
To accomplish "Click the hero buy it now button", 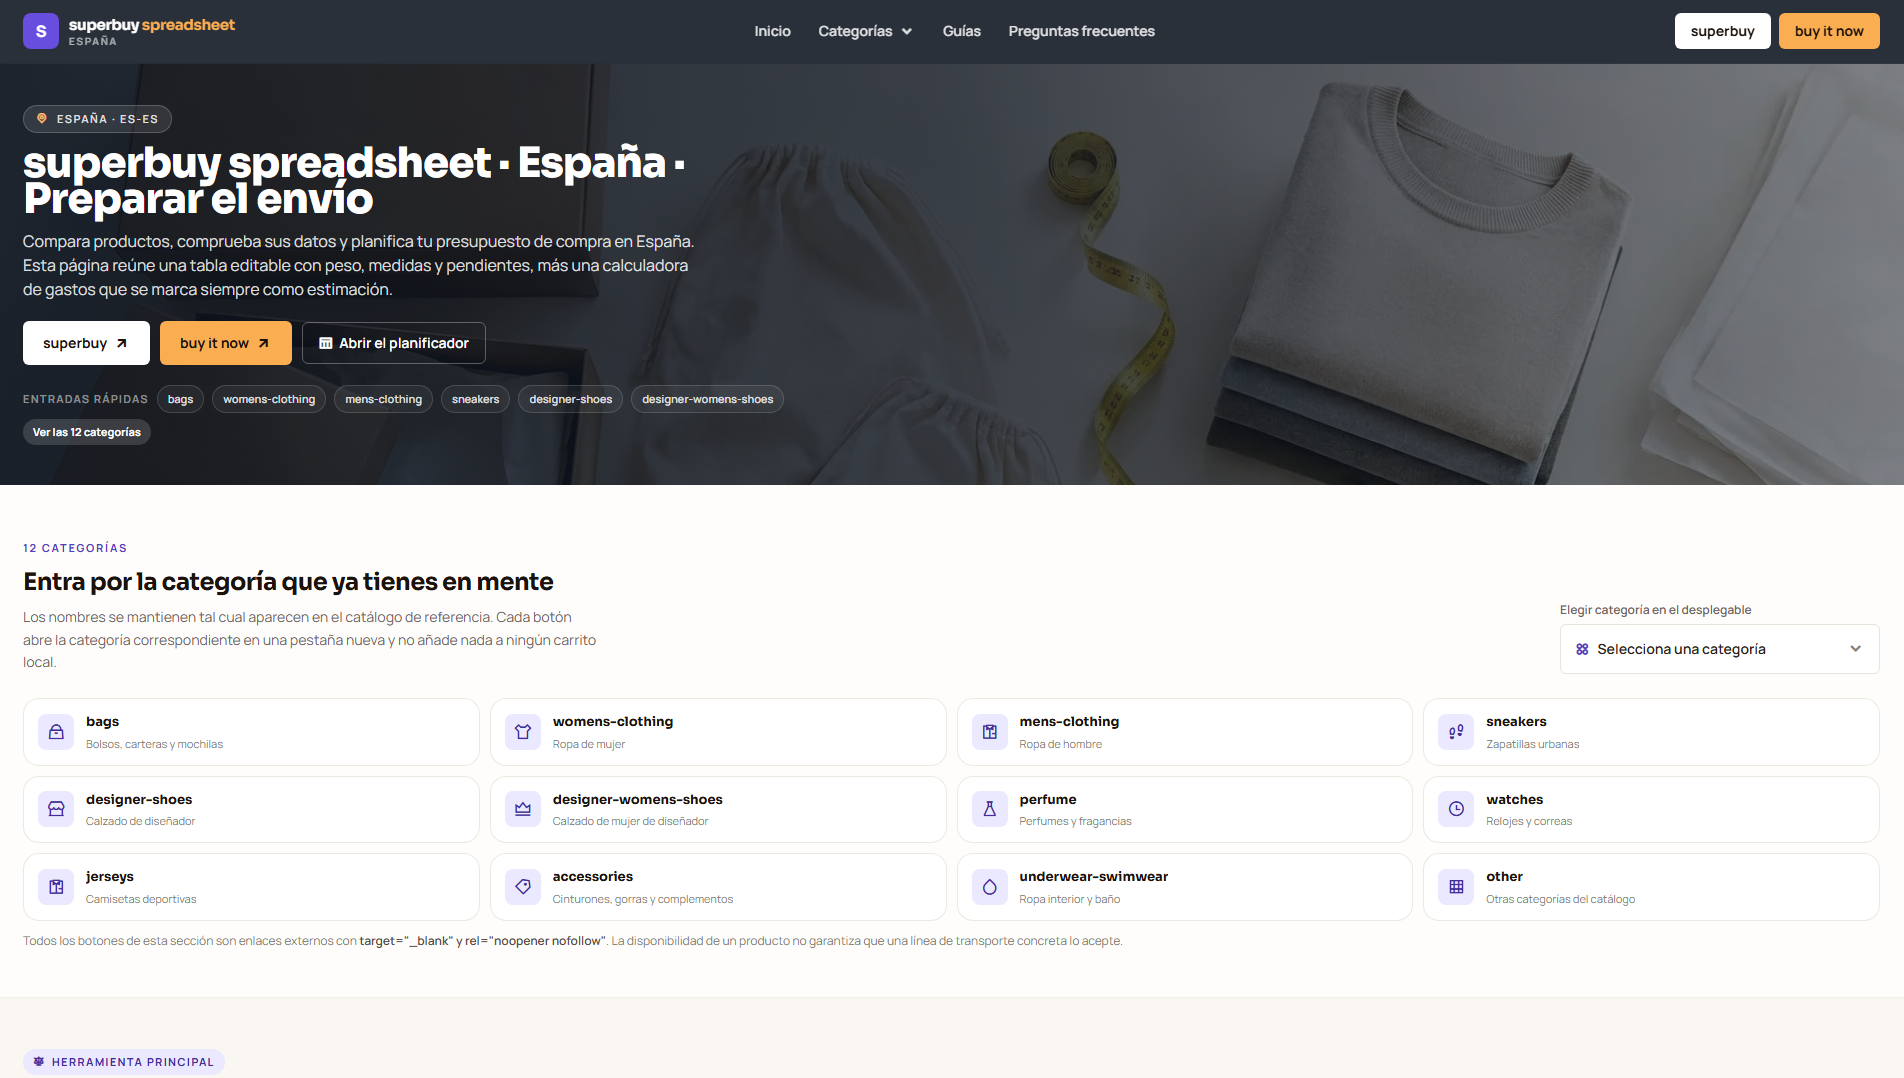I will click(225, 343).
